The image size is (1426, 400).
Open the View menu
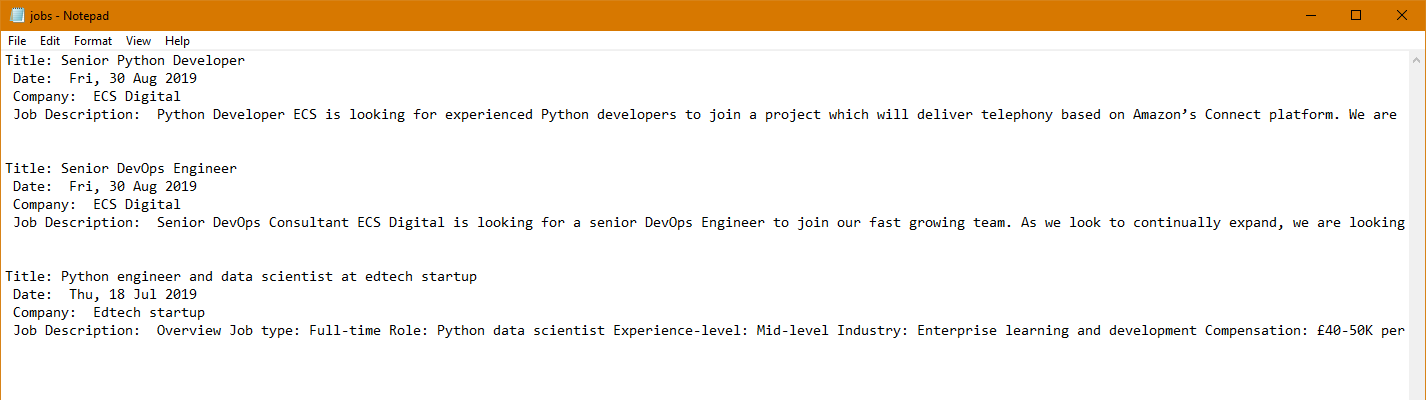click(139, 41)
